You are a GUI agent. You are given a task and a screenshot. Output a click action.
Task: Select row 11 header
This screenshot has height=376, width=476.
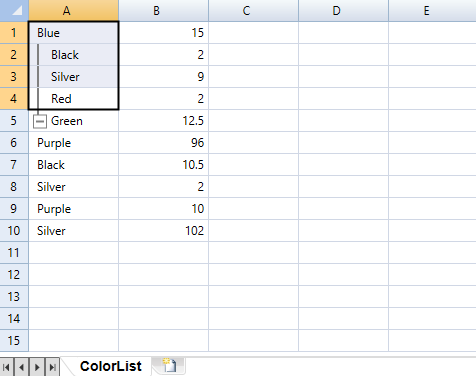click(14, 253)
